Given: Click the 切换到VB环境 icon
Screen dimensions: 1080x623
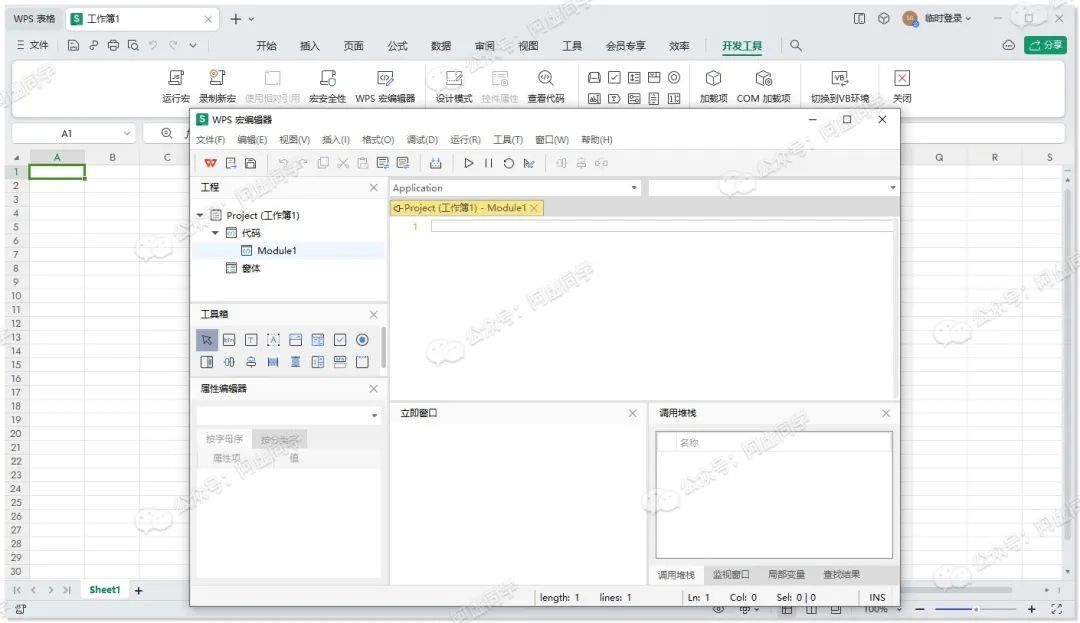Looking at the screenshot, I should pyautogui.click(x=840, y=85).
